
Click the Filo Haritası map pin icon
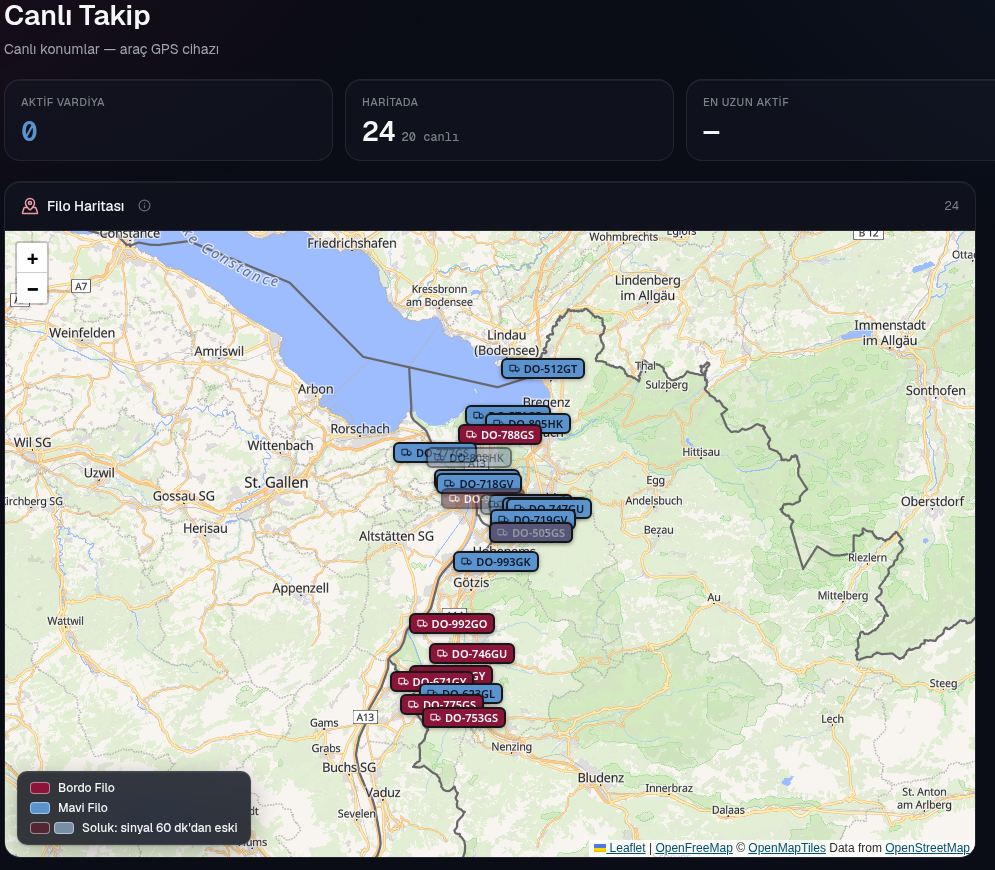[30, 206]
